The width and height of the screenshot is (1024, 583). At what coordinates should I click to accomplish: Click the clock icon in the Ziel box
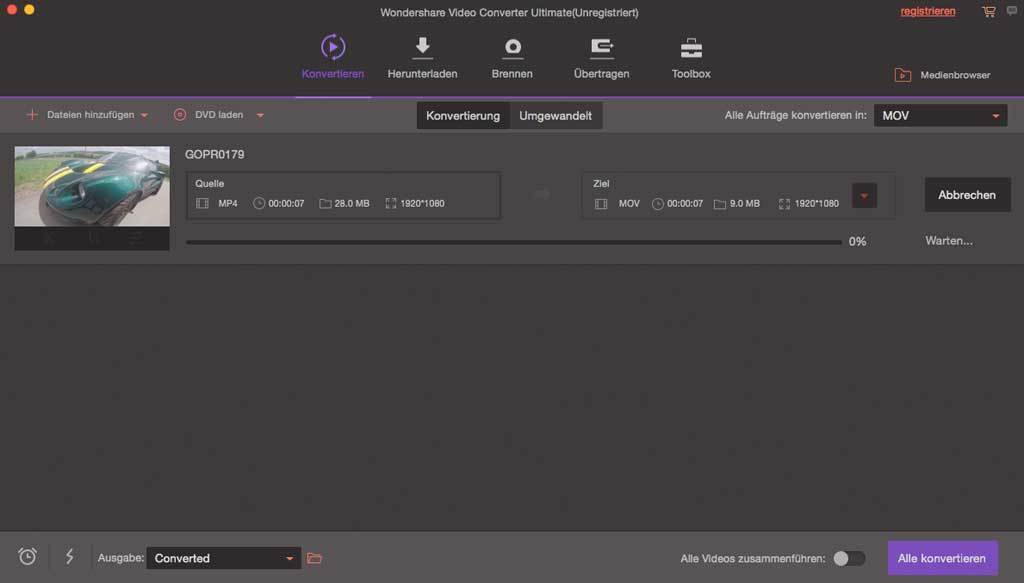tap(658, 204)
